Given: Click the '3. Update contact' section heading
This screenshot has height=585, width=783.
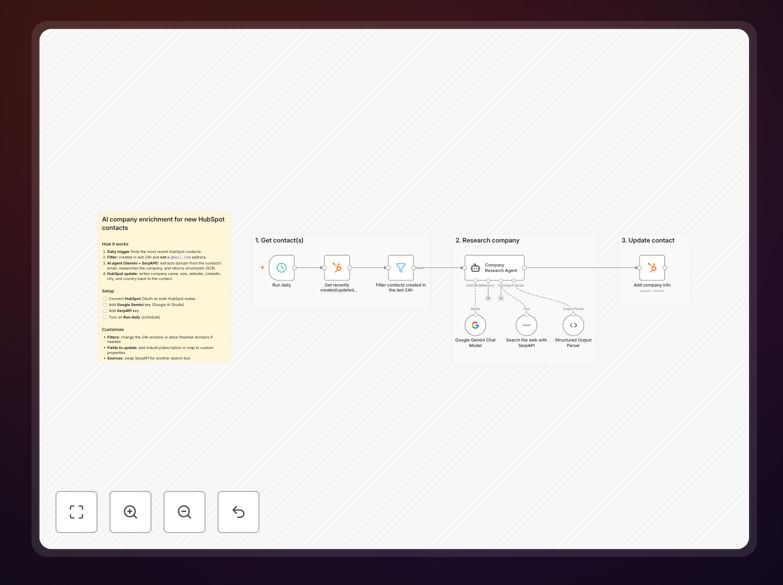Looking at the screenshot, I should (x=648, y=240).
